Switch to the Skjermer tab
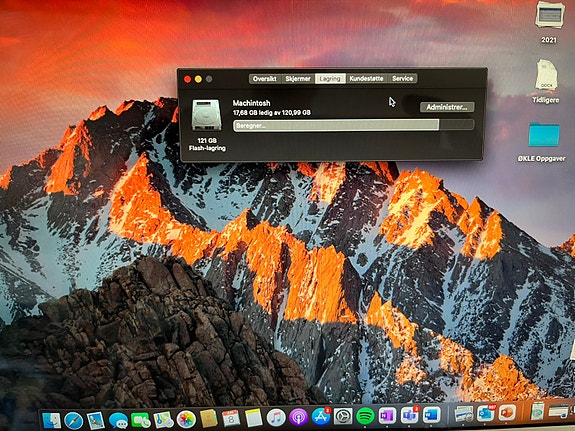 (x=298, y=78)
